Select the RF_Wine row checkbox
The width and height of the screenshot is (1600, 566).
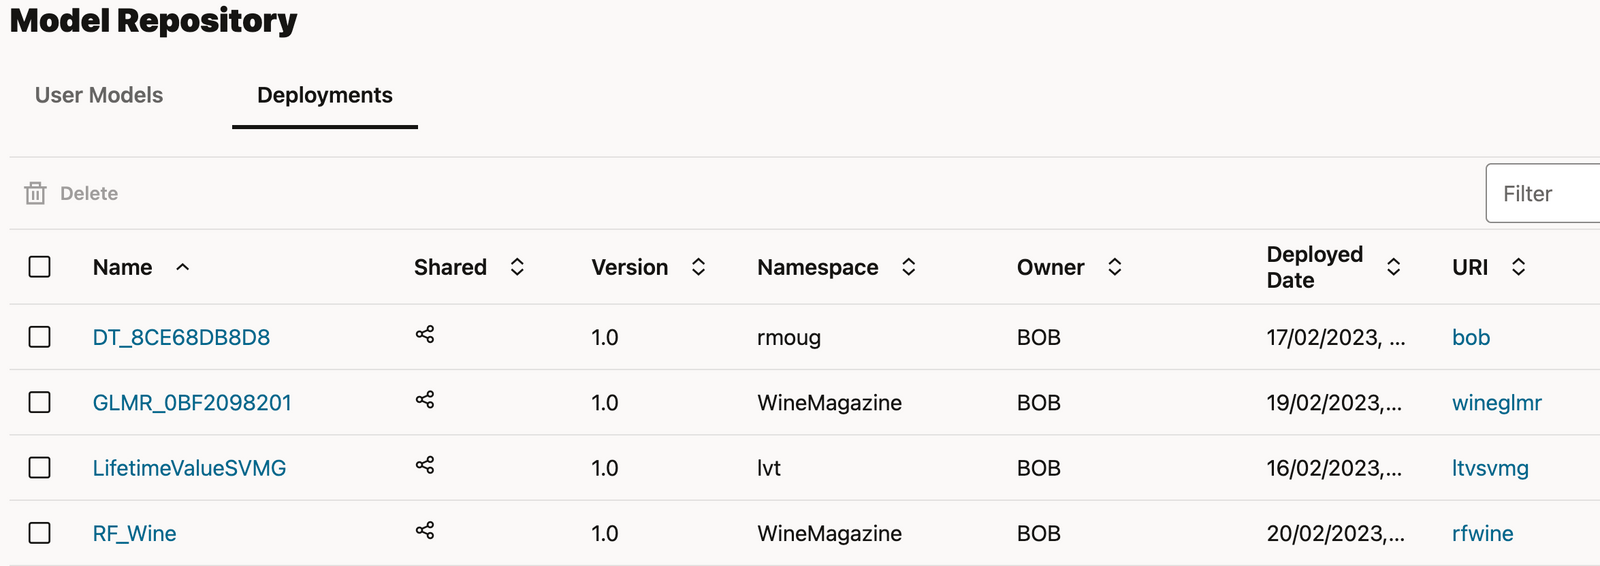coord(40,533)
